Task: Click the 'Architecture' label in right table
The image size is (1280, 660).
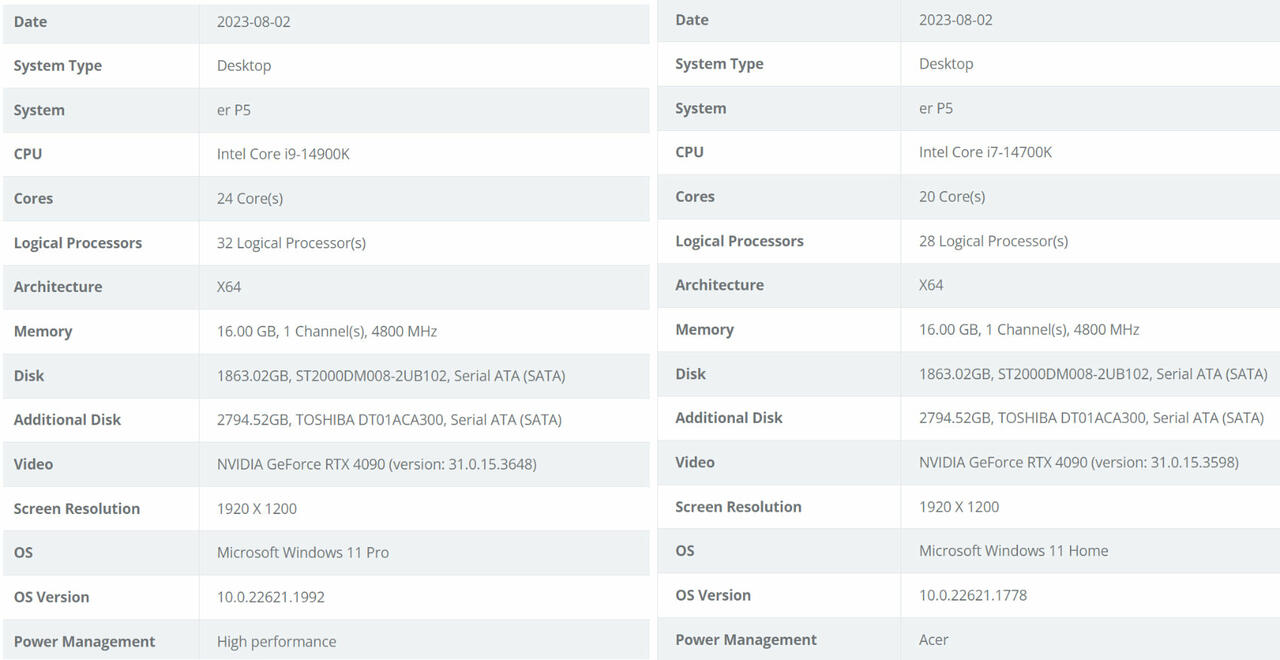Action: 719,285
